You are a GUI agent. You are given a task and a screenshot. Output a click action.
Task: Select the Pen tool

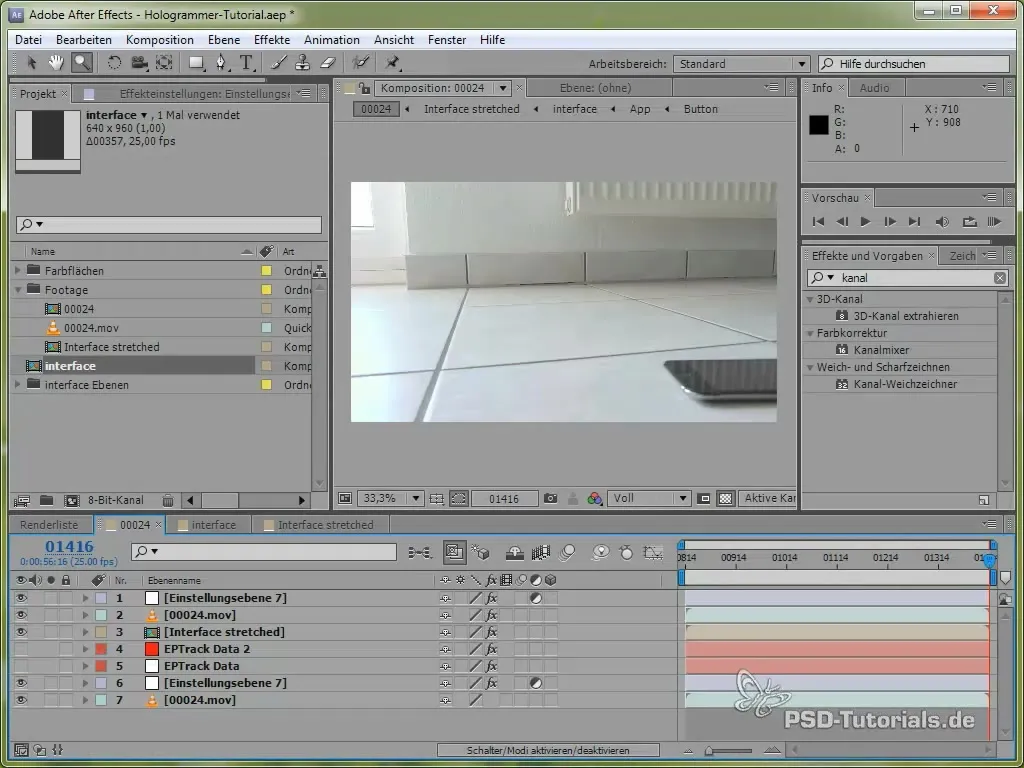[221, 62]
